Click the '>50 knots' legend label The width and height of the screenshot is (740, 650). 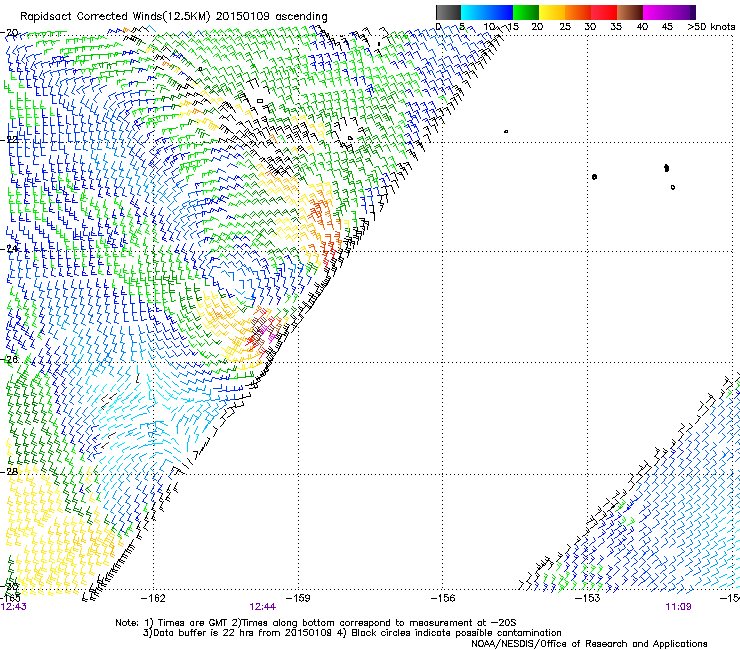(x=711, y=27)
